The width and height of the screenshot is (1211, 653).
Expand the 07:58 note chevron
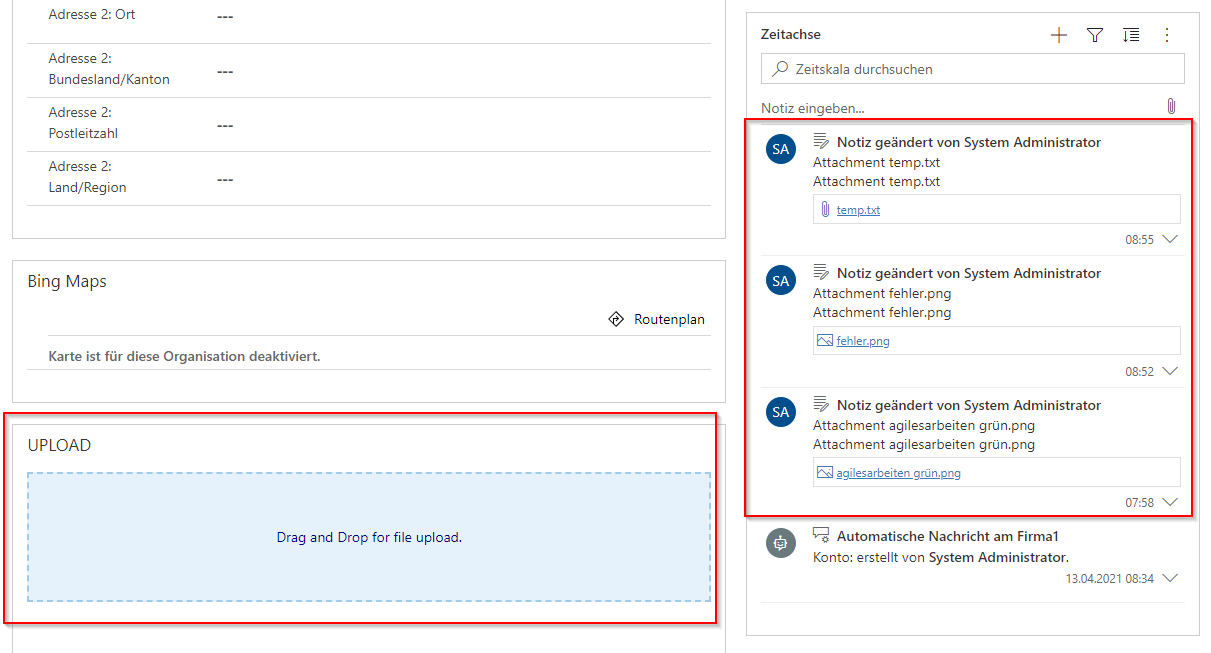tap(1171, 502)
